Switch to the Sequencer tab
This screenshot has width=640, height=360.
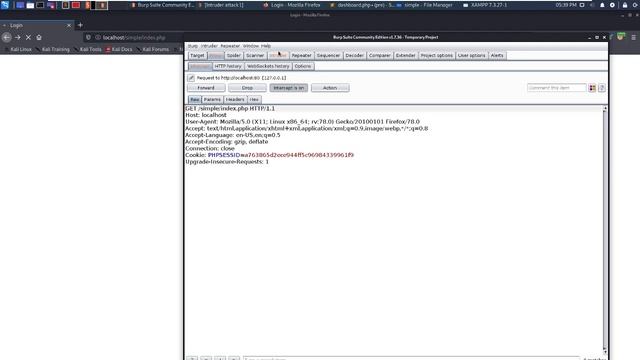point(329,56)
